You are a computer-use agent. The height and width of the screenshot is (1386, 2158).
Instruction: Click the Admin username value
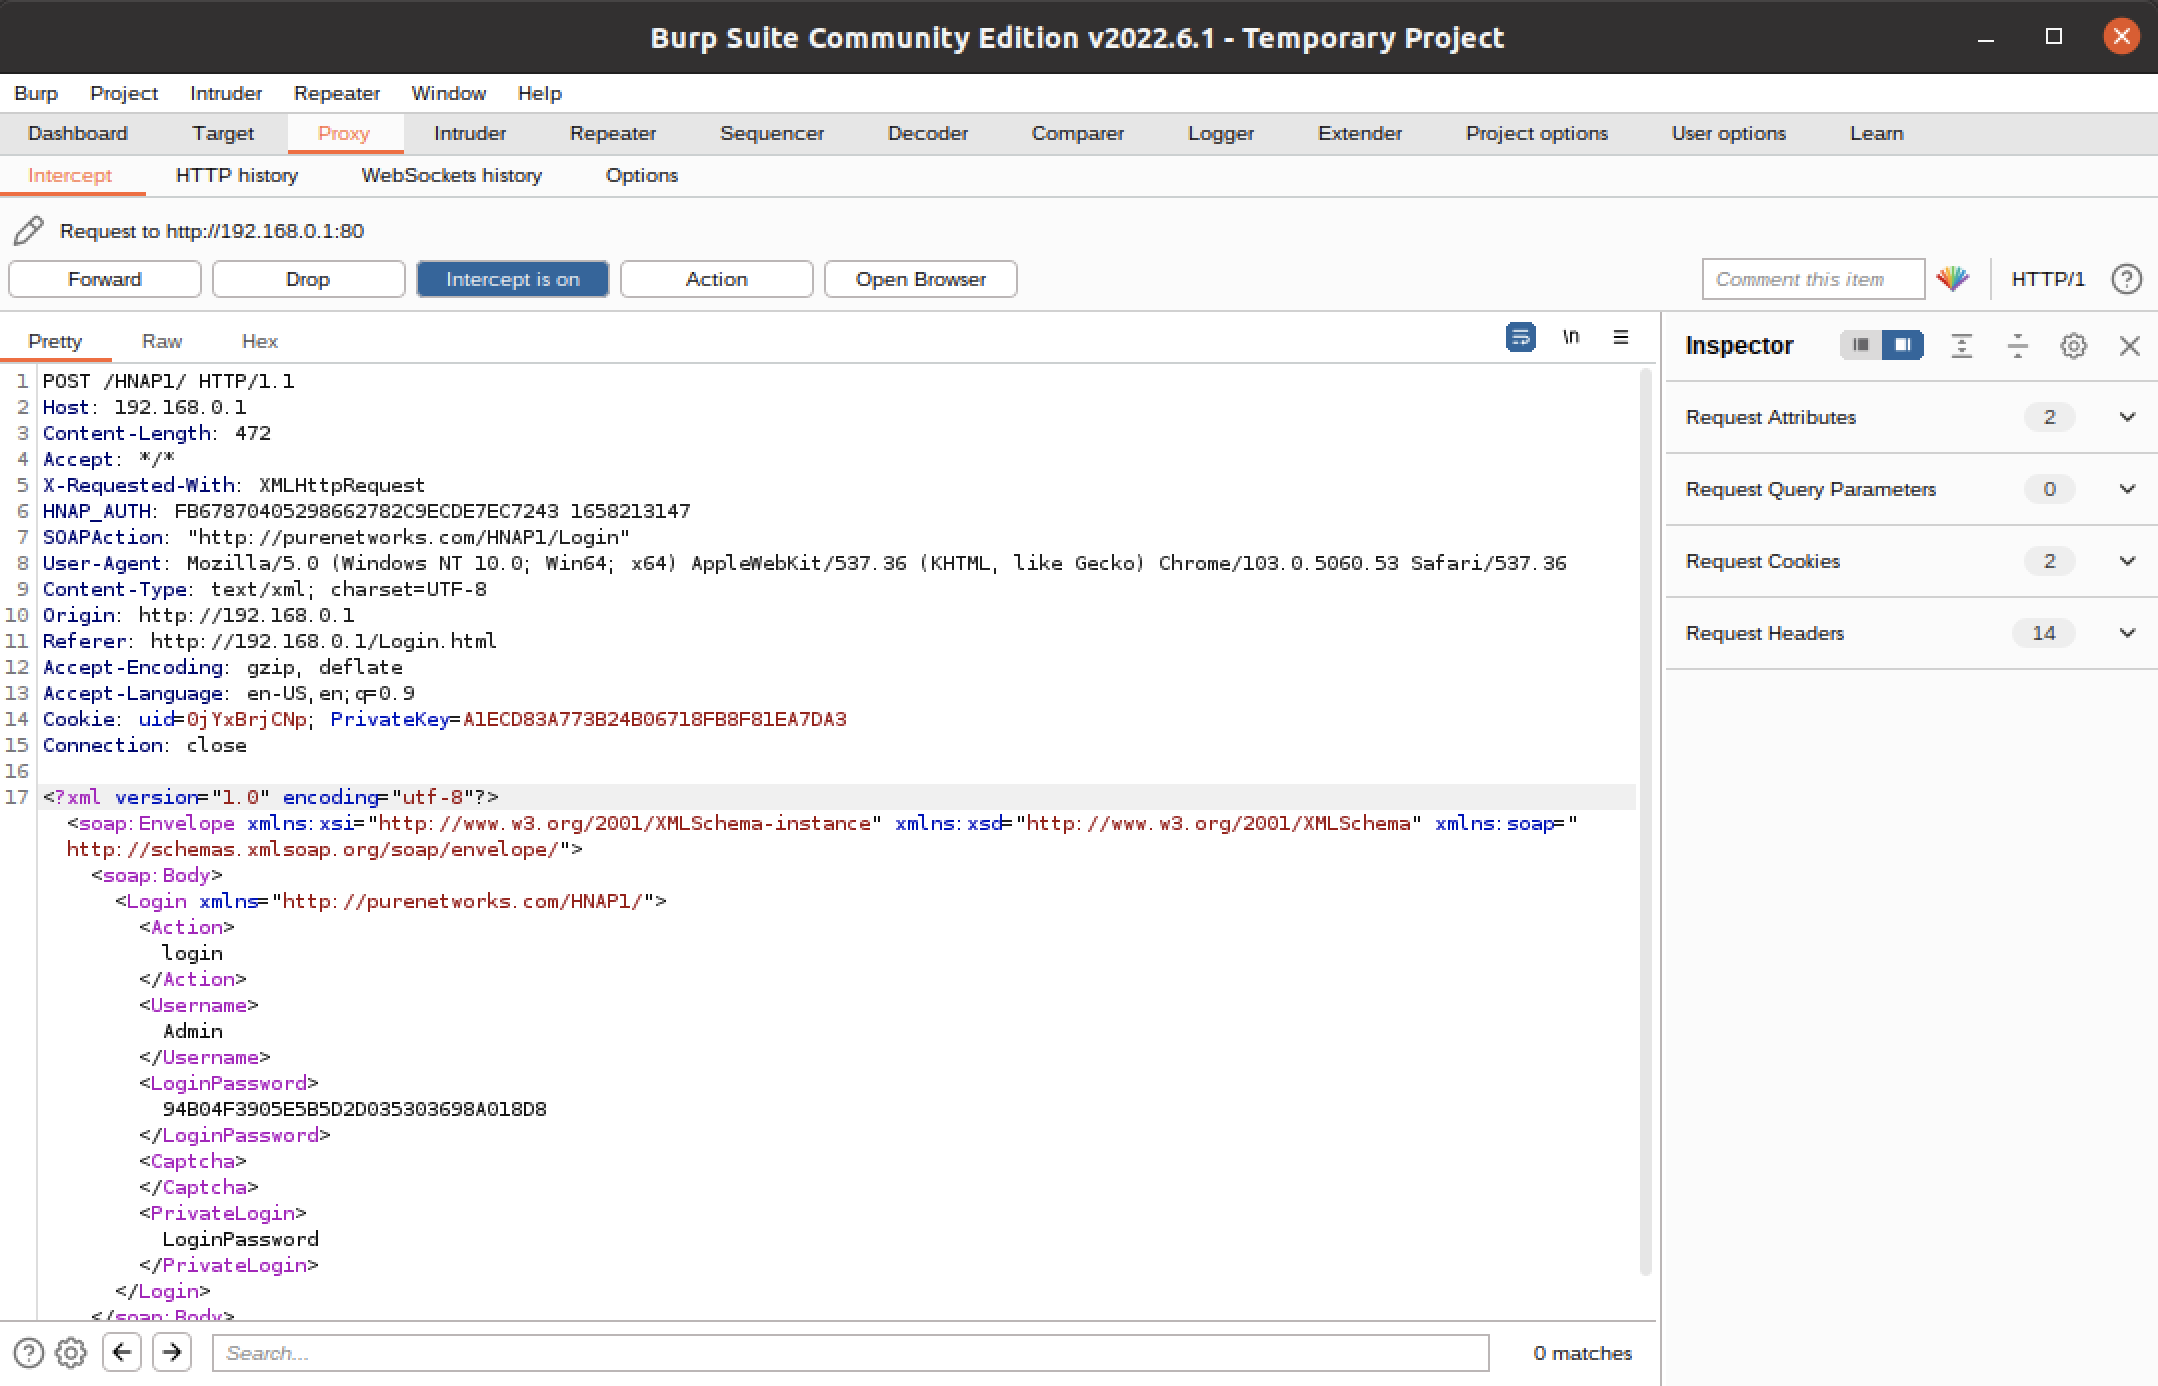coord(193,1031)
